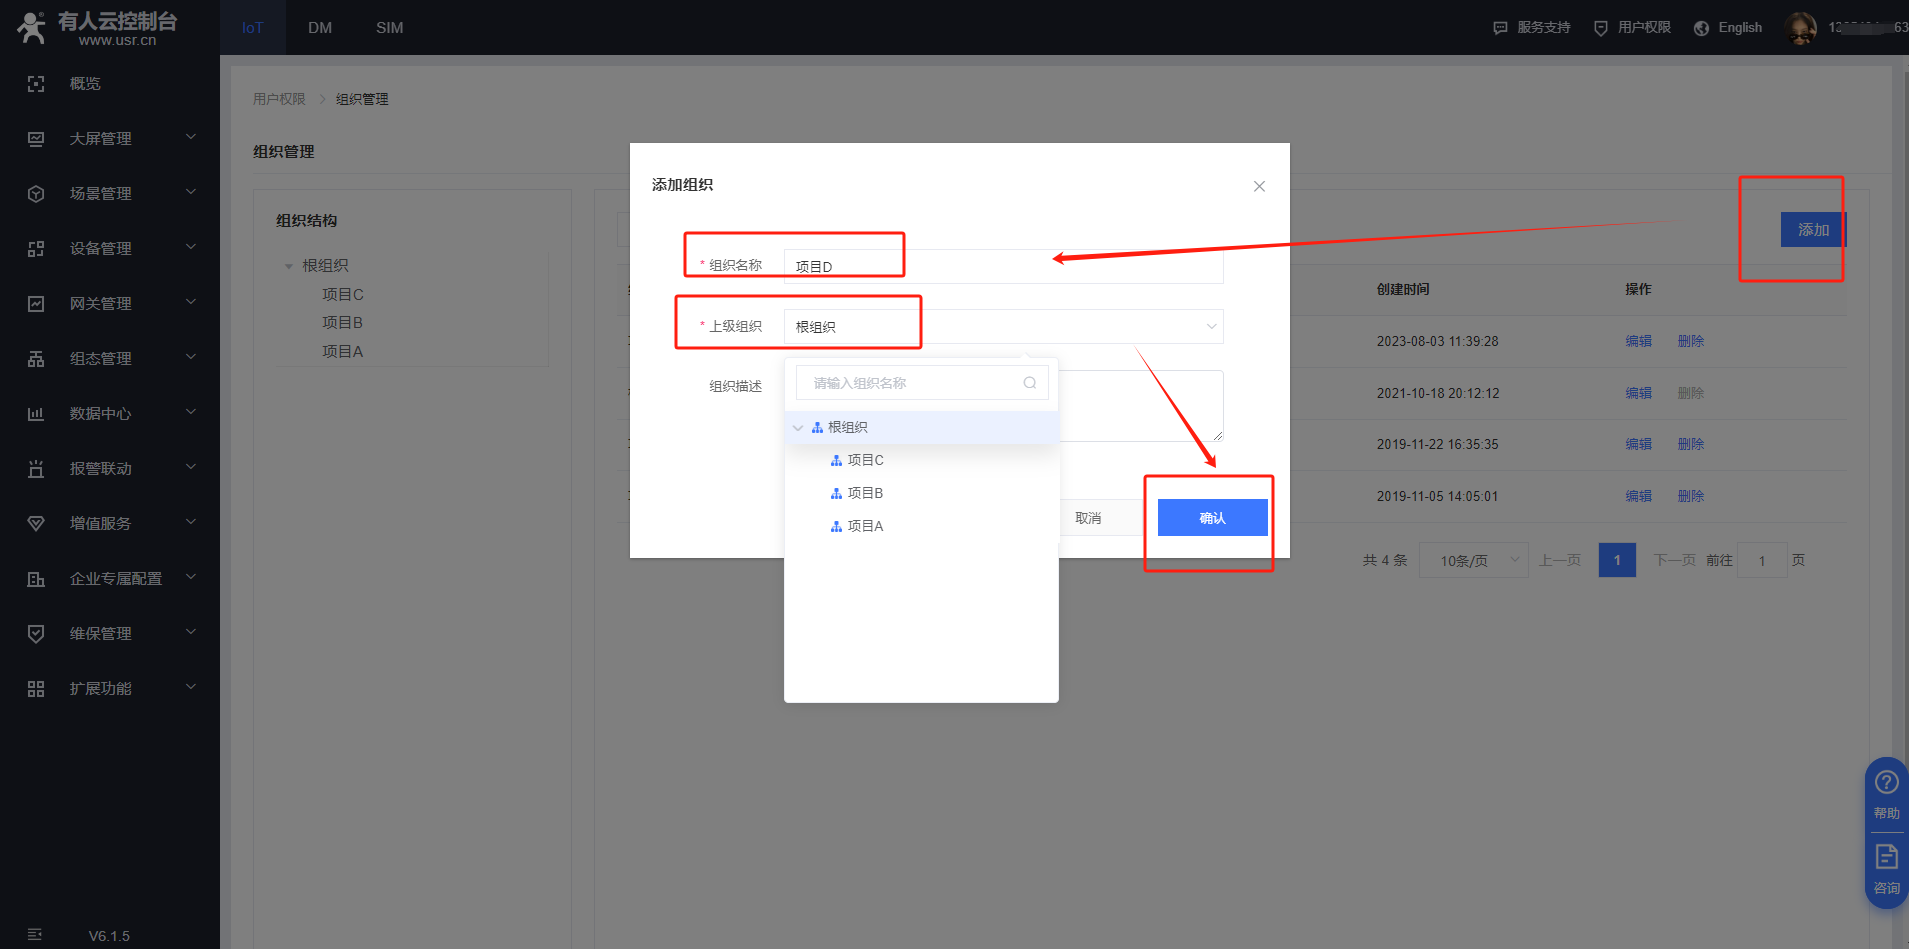Image resolution: width=1909 pixels, height=949 pixels.
Task: Click the 概览 overview sidebar icon
Action: pyautogui.click(x=36, y=84)
